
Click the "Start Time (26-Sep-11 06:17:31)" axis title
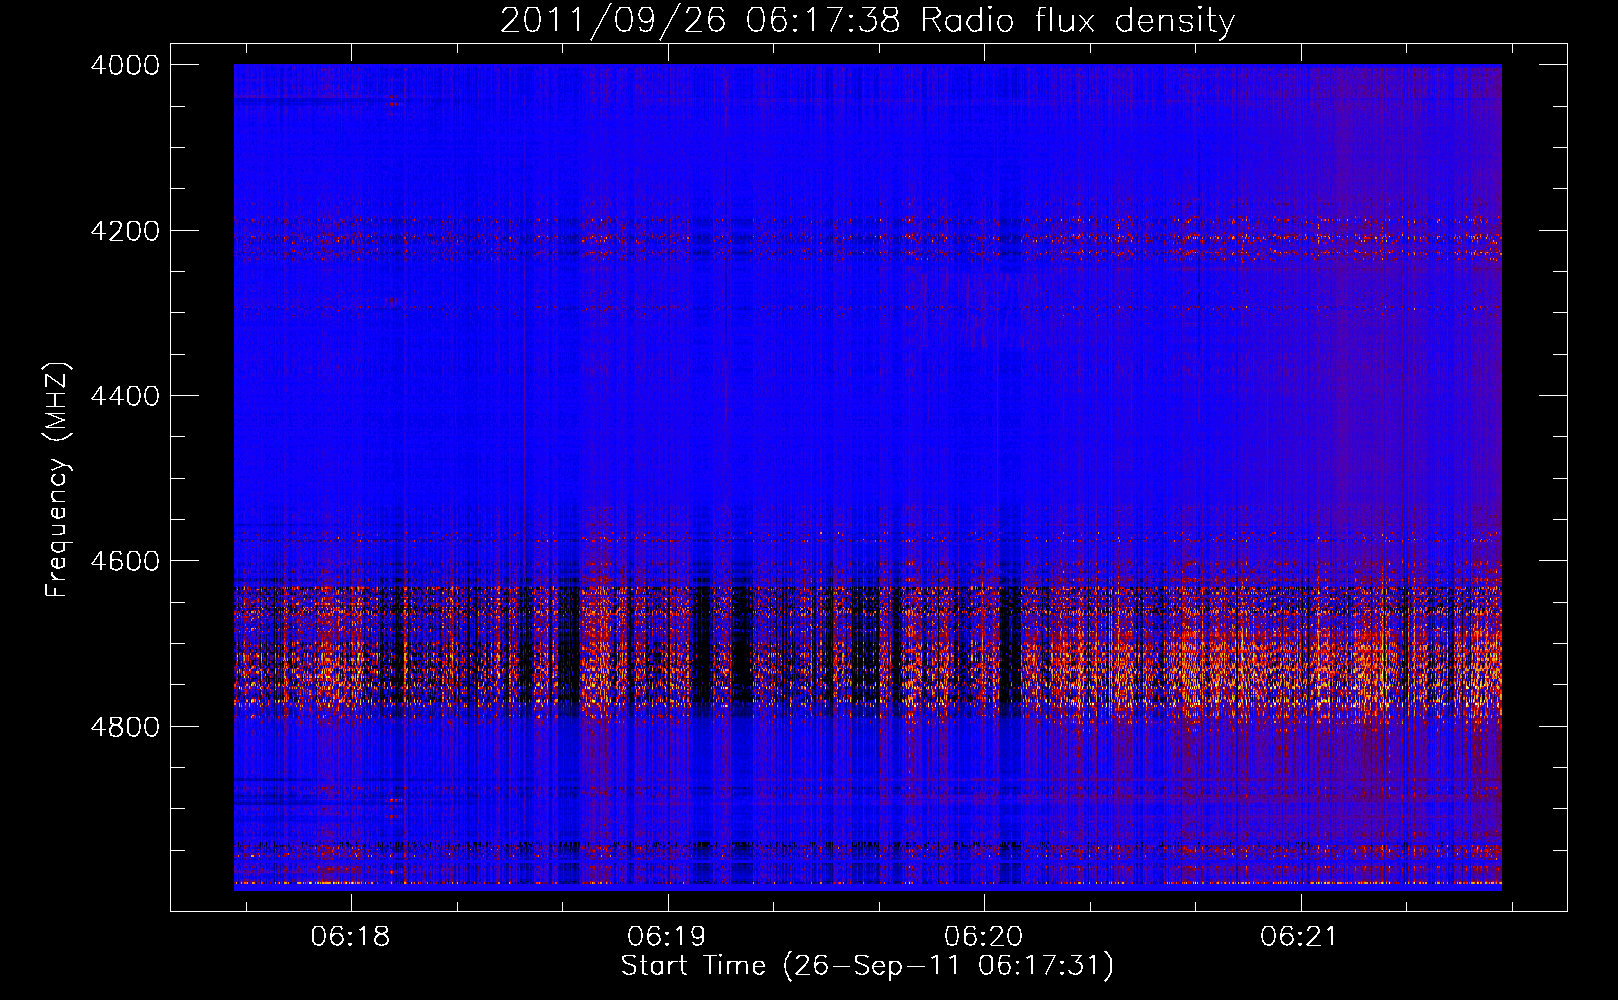click(x=867, y=966)
